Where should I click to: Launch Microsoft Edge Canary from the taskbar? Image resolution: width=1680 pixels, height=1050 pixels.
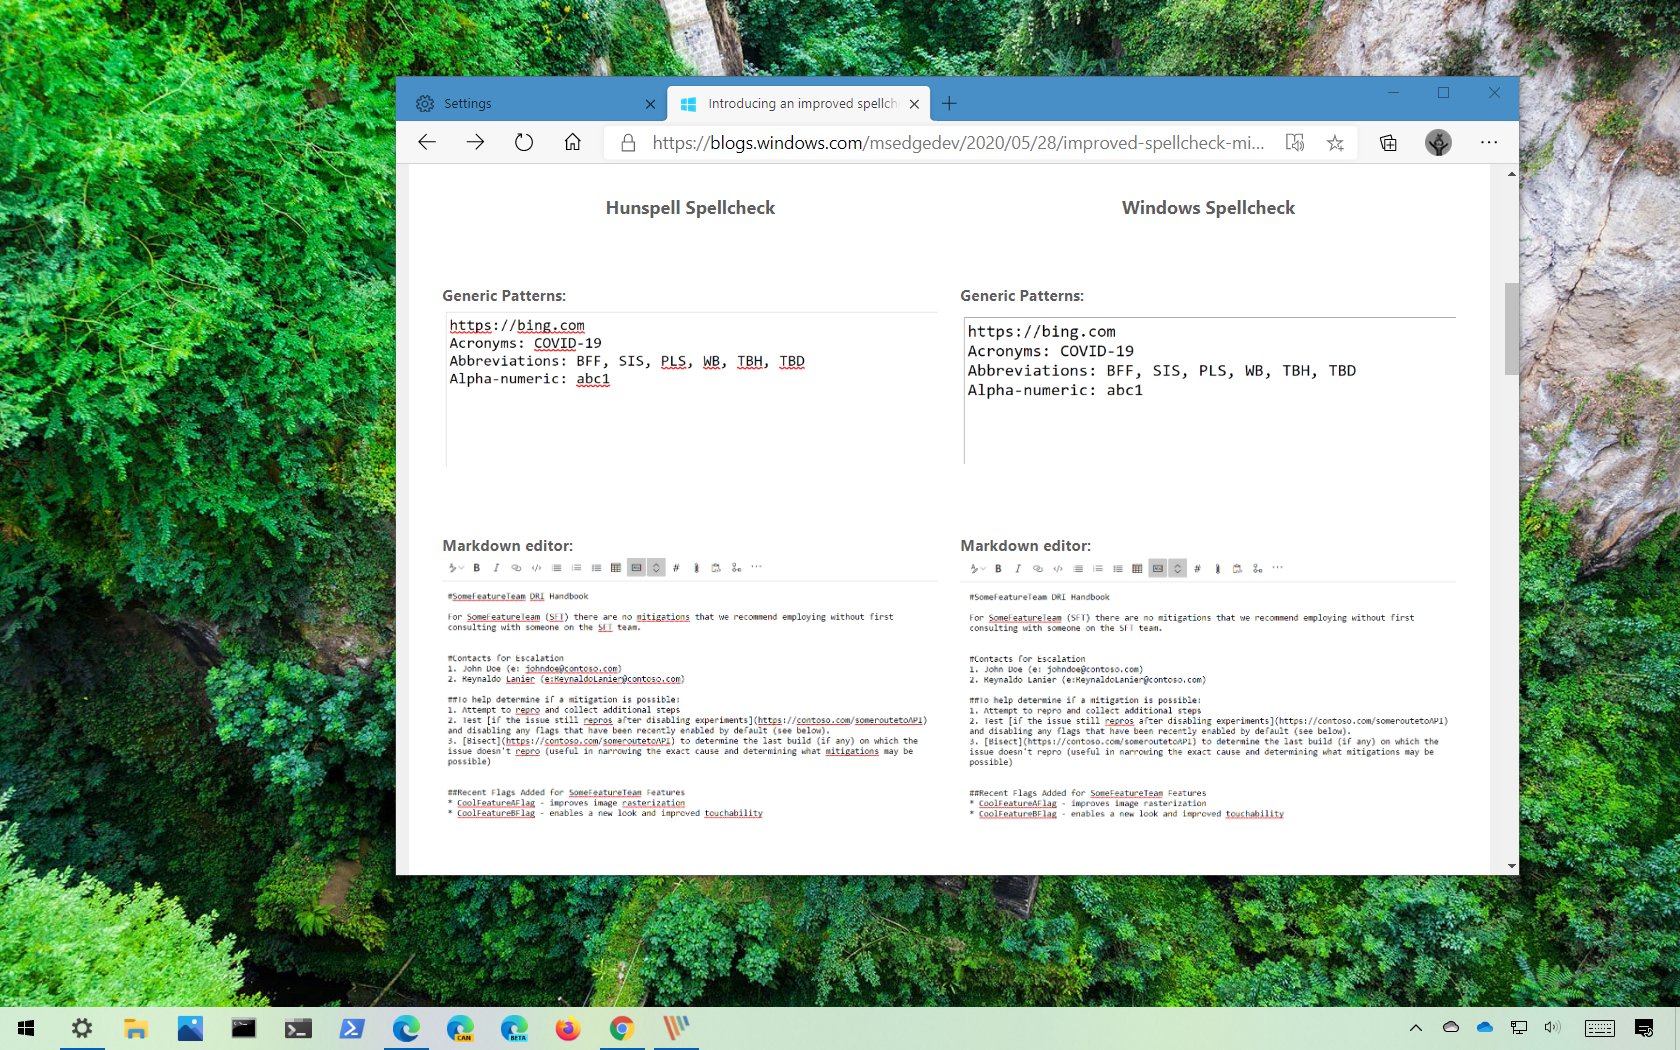click(460, 1028)
